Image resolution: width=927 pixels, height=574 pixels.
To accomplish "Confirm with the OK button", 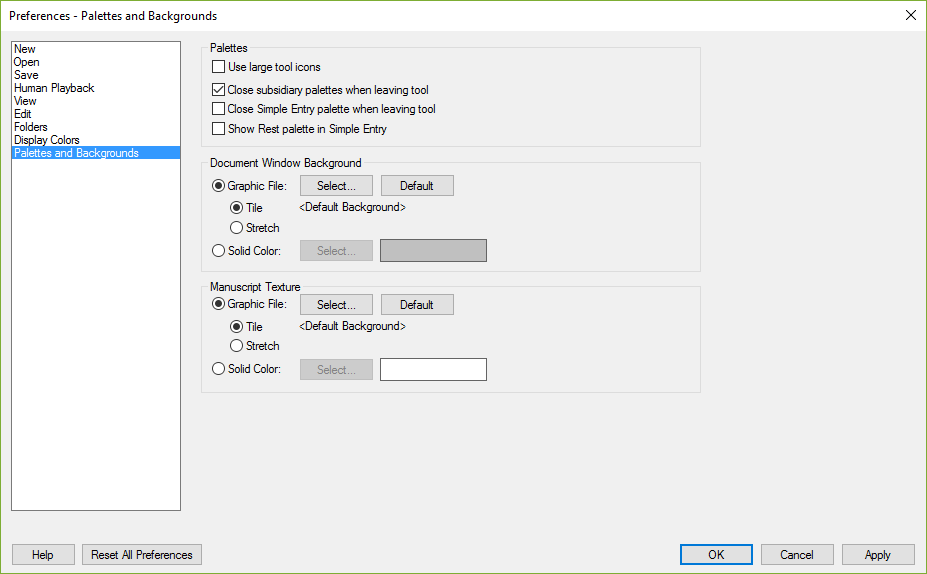I will pyautogui.click(x=716, y=554).
